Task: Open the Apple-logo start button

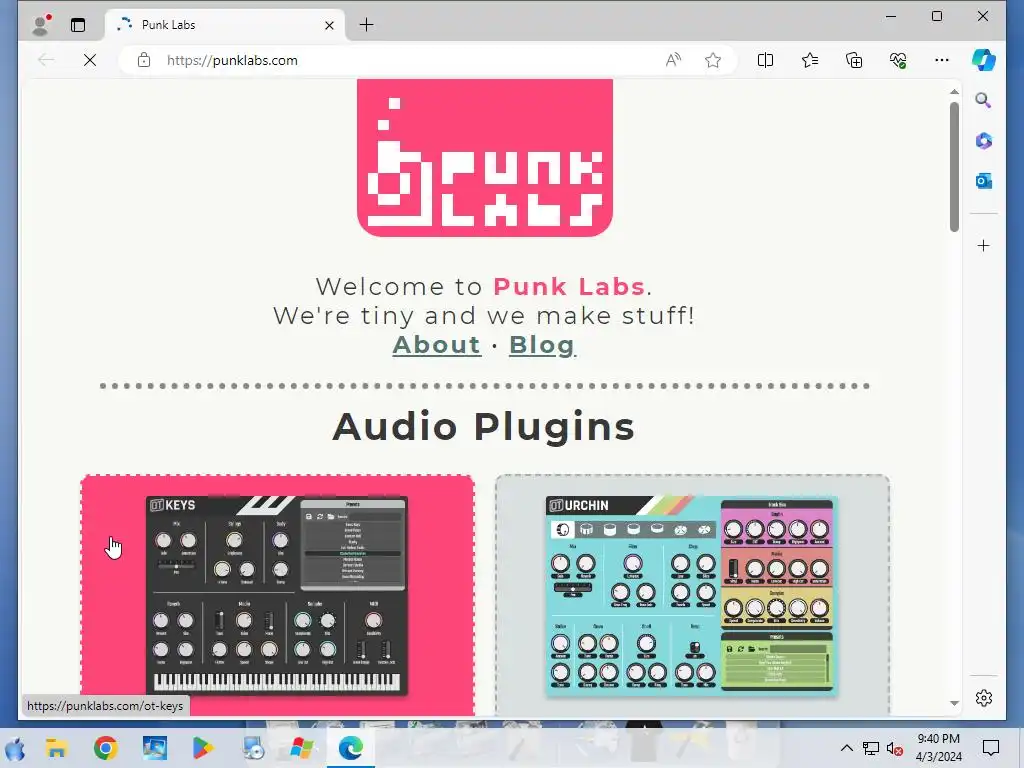Action: (15, 748)
